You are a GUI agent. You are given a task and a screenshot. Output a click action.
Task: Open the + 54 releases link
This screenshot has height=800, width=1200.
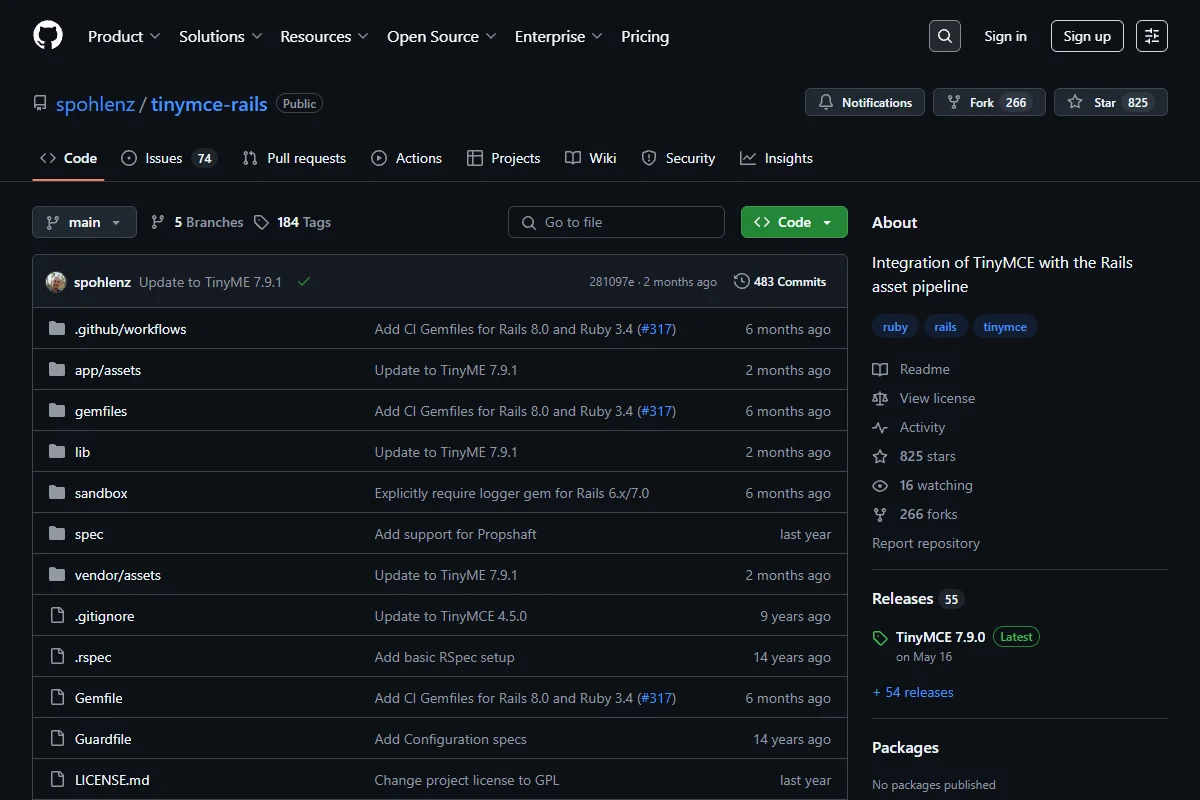[x=913, y=692]
